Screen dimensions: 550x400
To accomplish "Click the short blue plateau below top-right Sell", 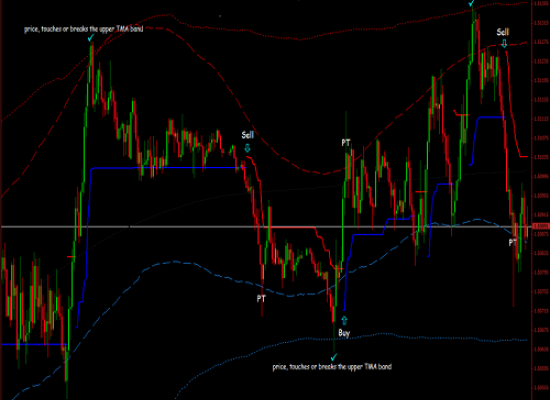I will click(x=491, y=117).
